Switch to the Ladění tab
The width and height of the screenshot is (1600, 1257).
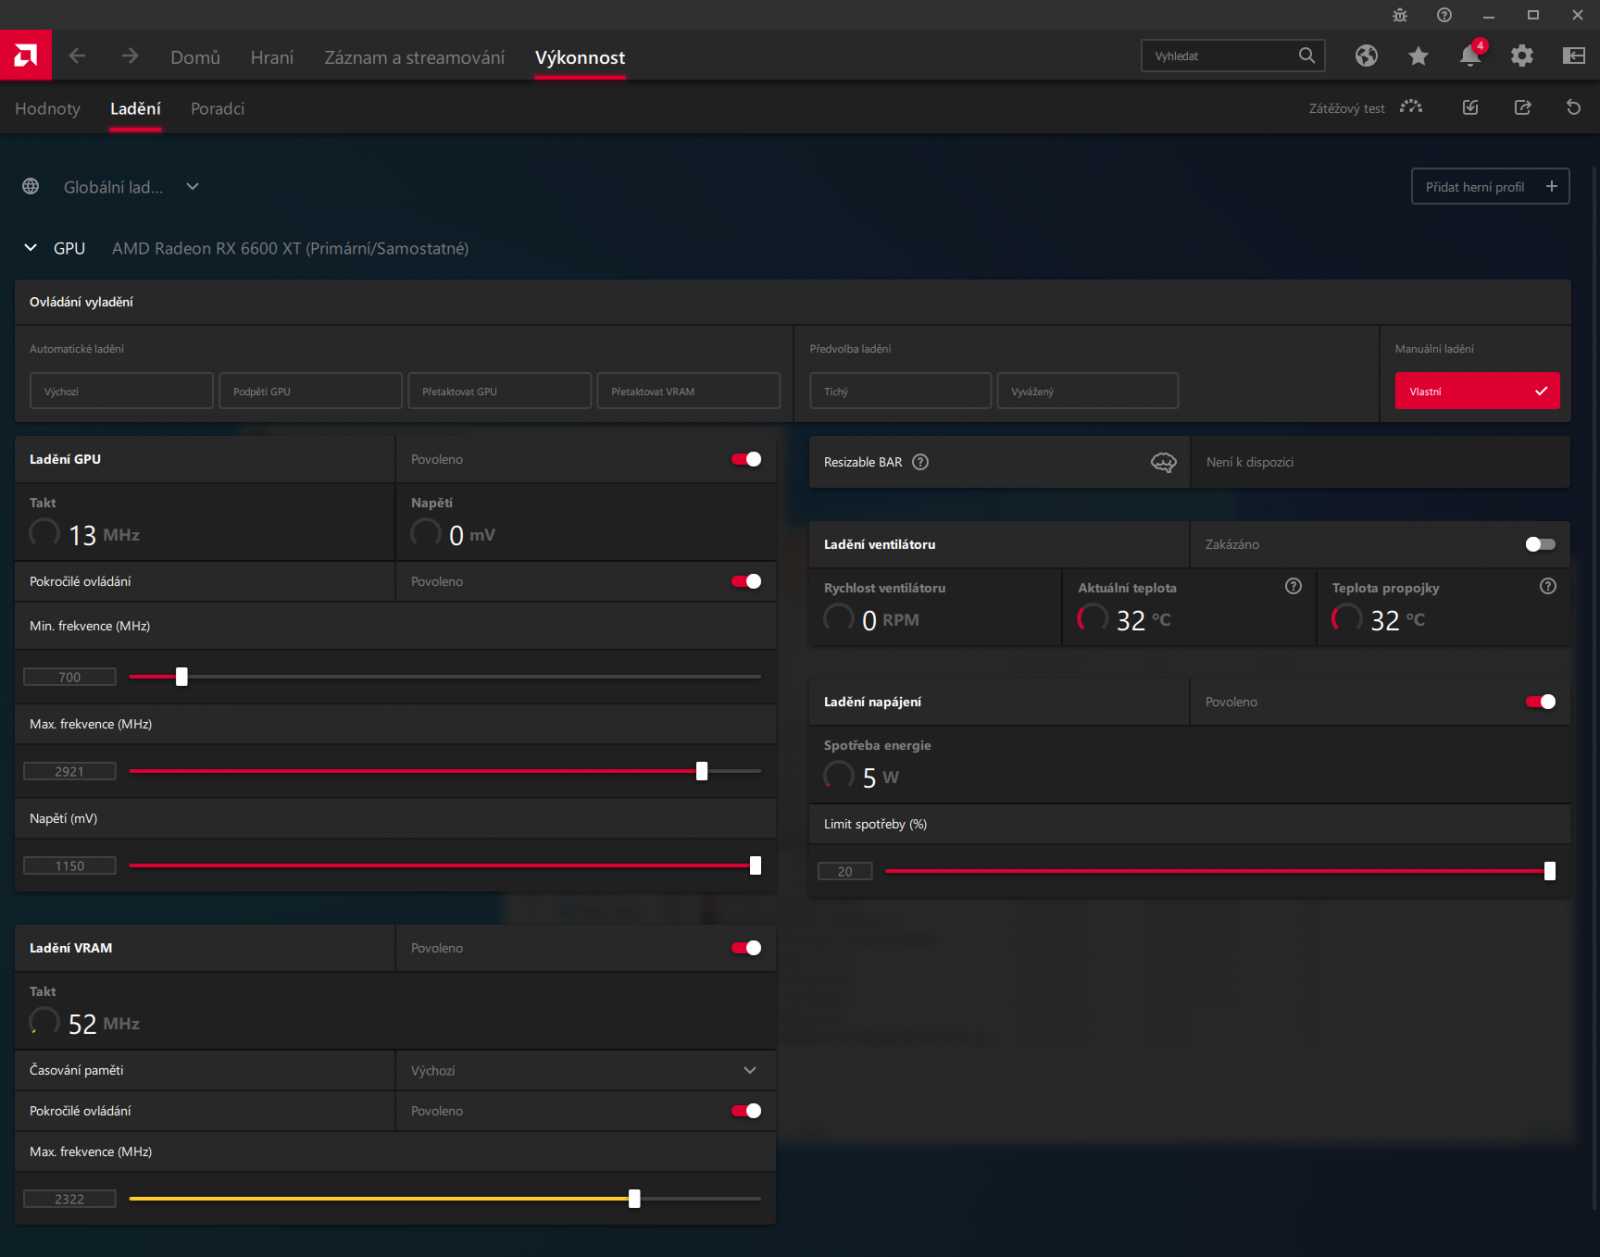point(135,108)
